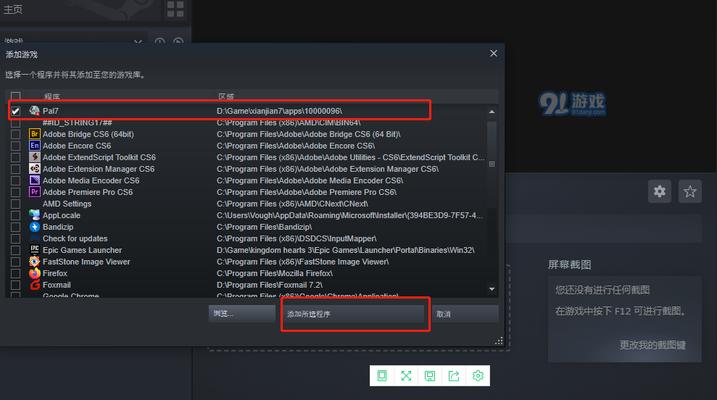Click the fullscreen expand icon in toolbar
Image resolution: width=717 pixels, height=400 pixels.
coord(406,376)
